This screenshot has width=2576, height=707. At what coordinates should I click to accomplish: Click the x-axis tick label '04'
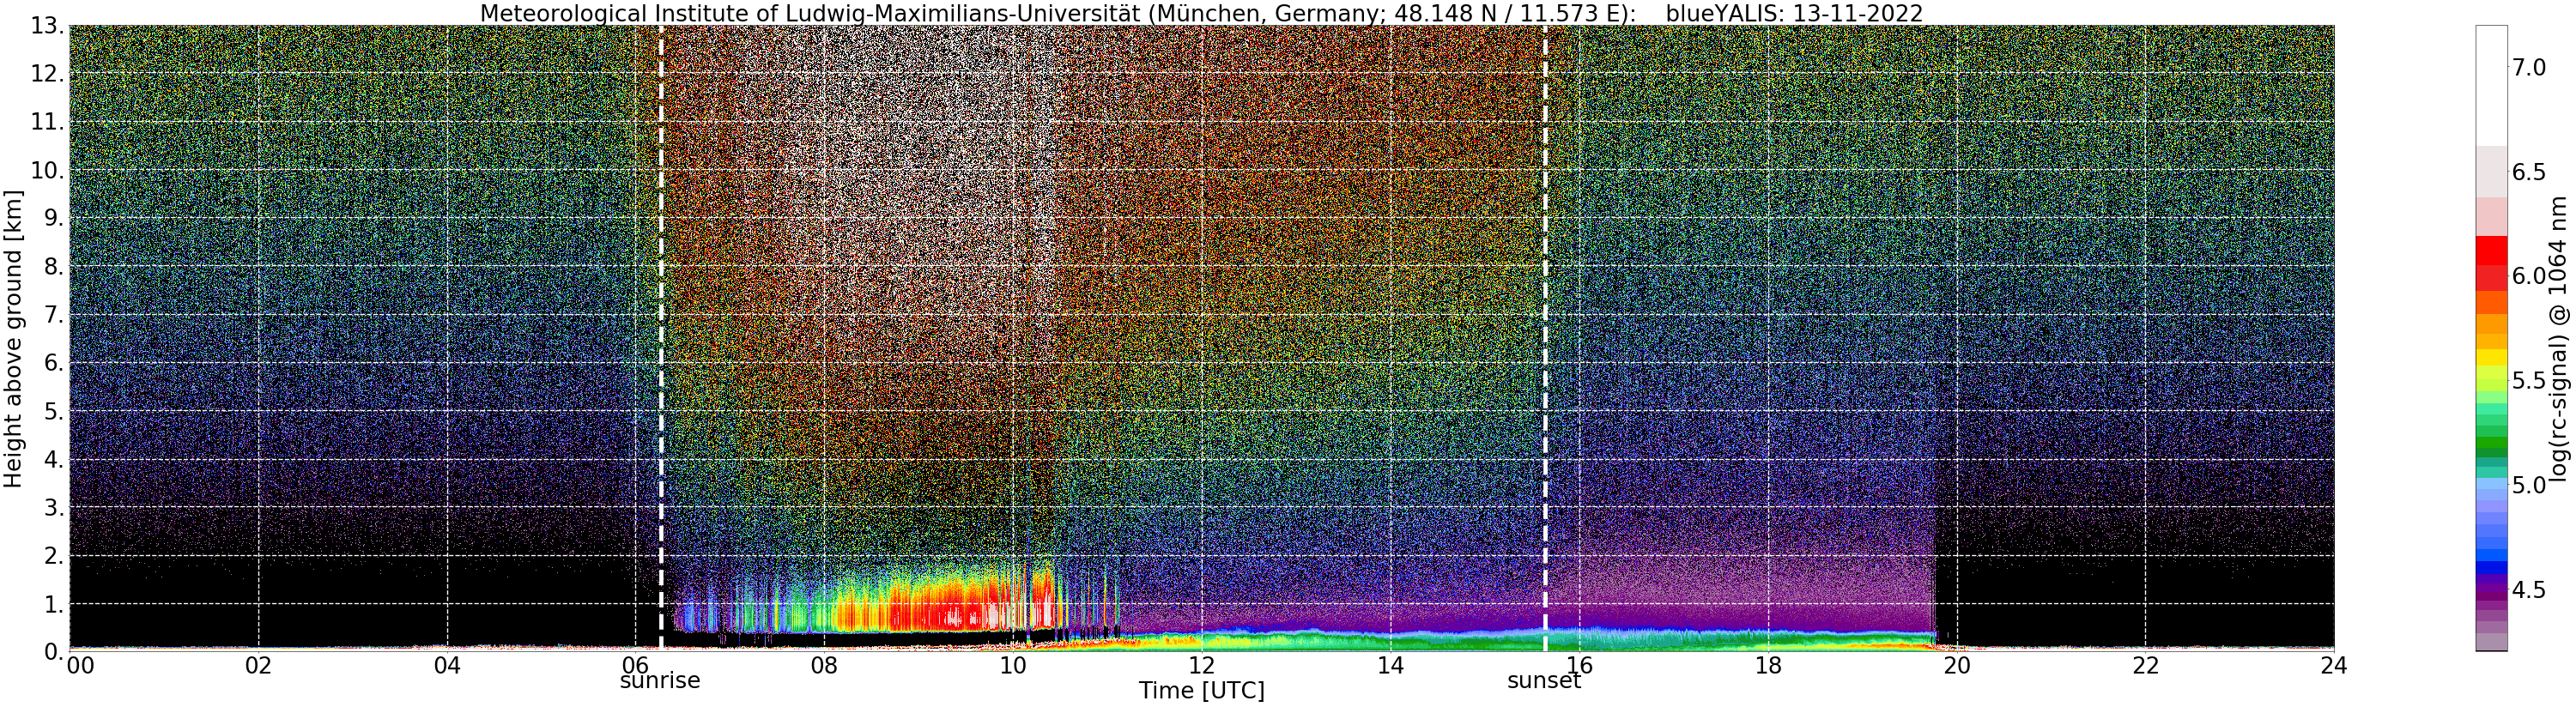point(447,666)
